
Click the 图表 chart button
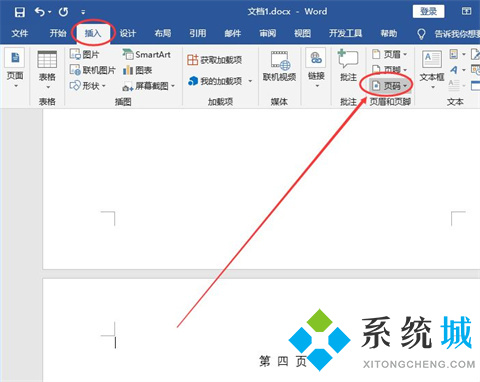tap(137, 70)
